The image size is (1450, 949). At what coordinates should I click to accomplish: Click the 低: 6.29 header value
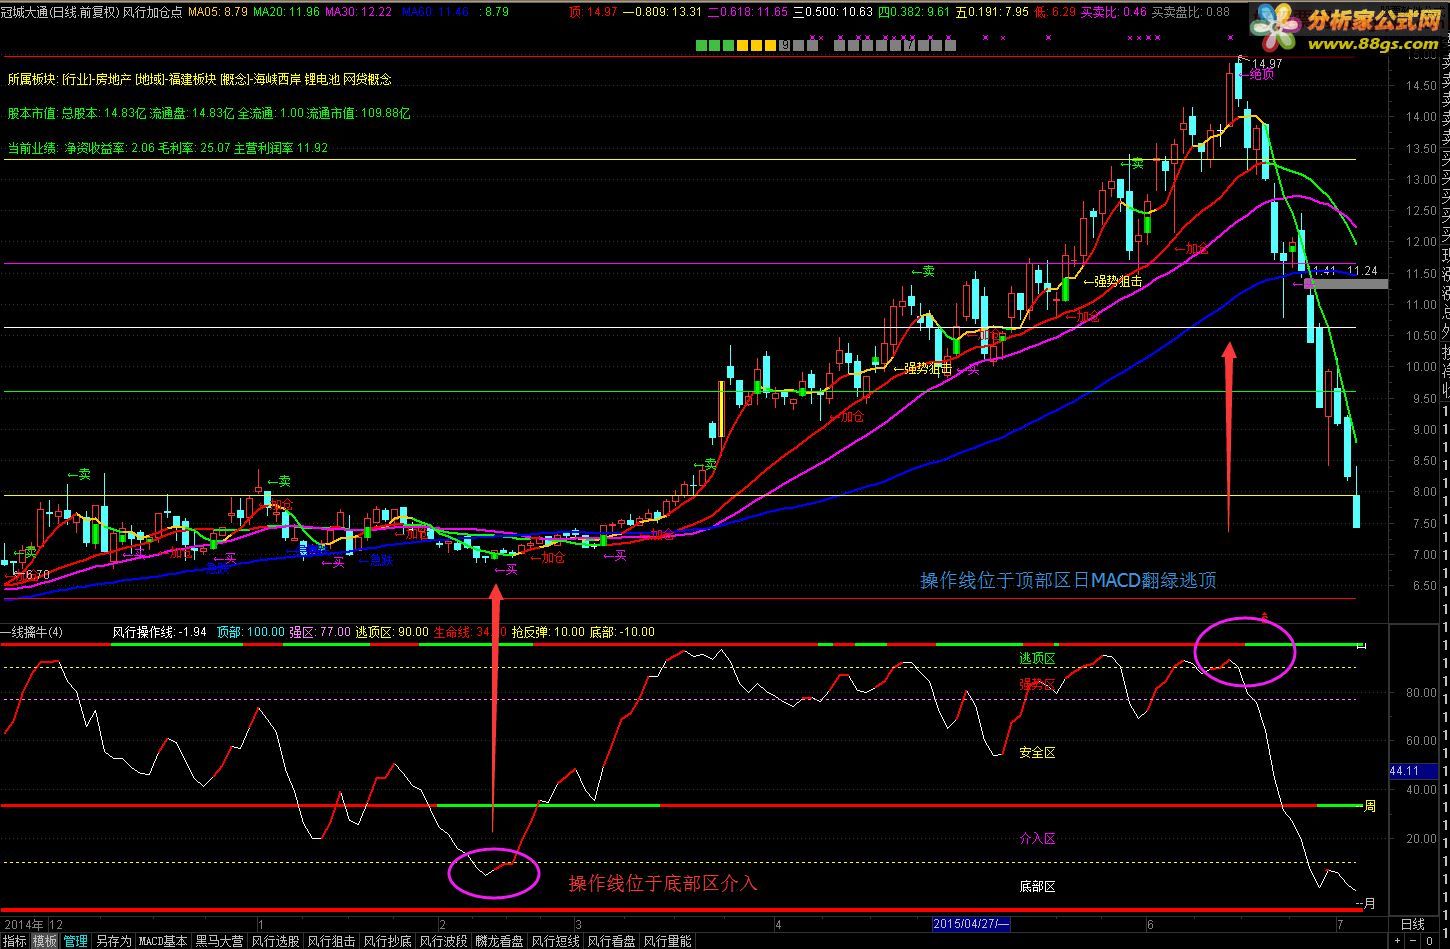pyautogui.click(x=1053, y=12)
